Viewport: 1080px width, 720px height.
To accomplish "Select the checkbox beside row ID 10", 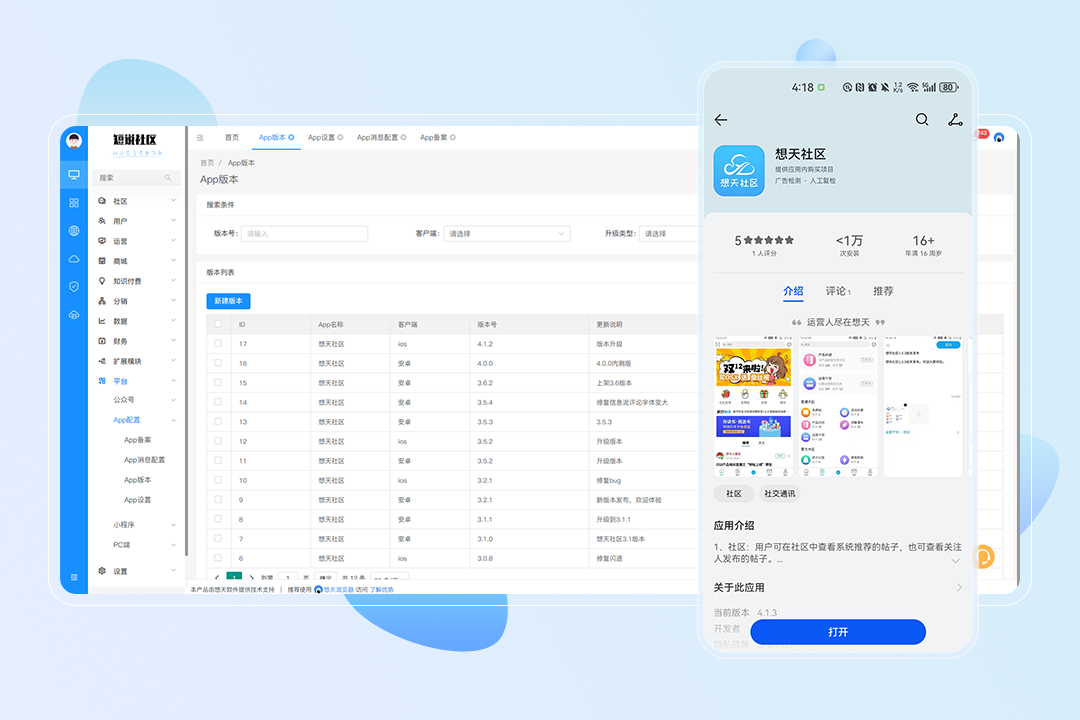I will [x=217, y=482].
